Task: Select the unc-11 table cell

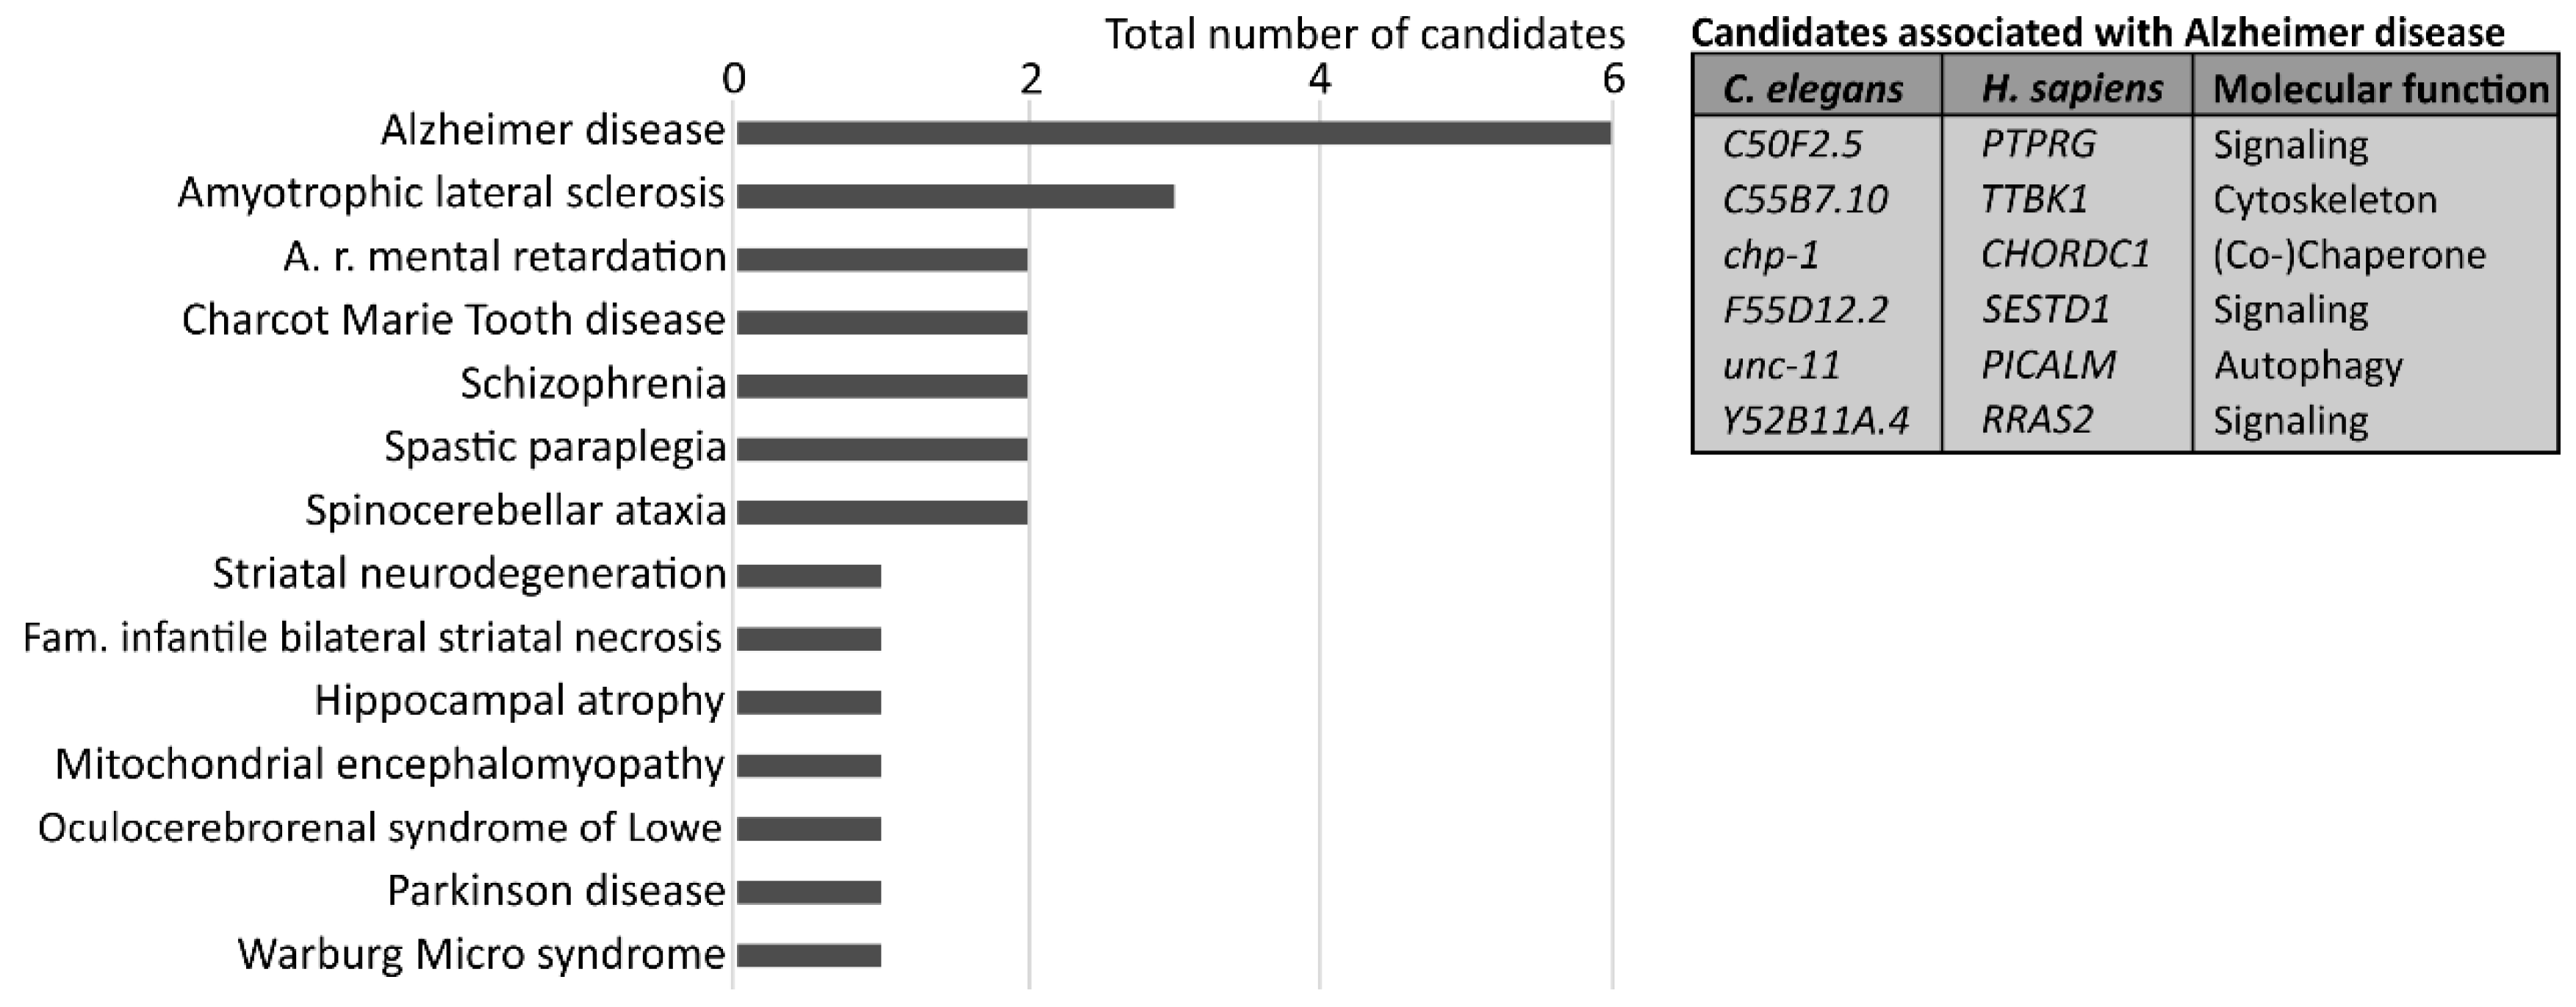Action: [1782, 365]
